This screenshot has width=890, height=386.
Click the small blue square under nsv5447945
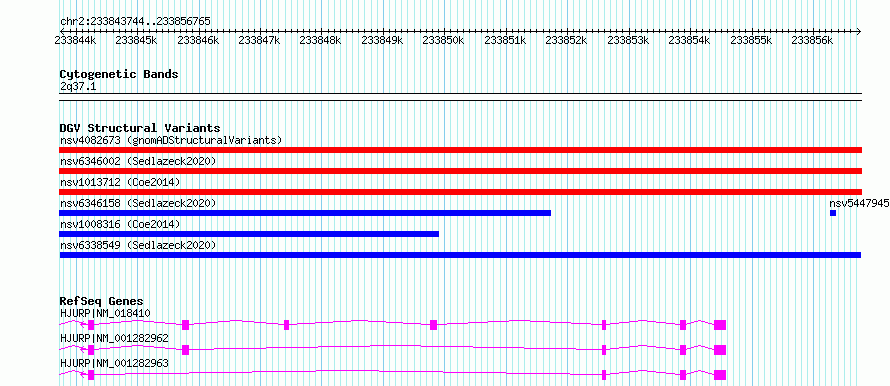tap(833, 213)
